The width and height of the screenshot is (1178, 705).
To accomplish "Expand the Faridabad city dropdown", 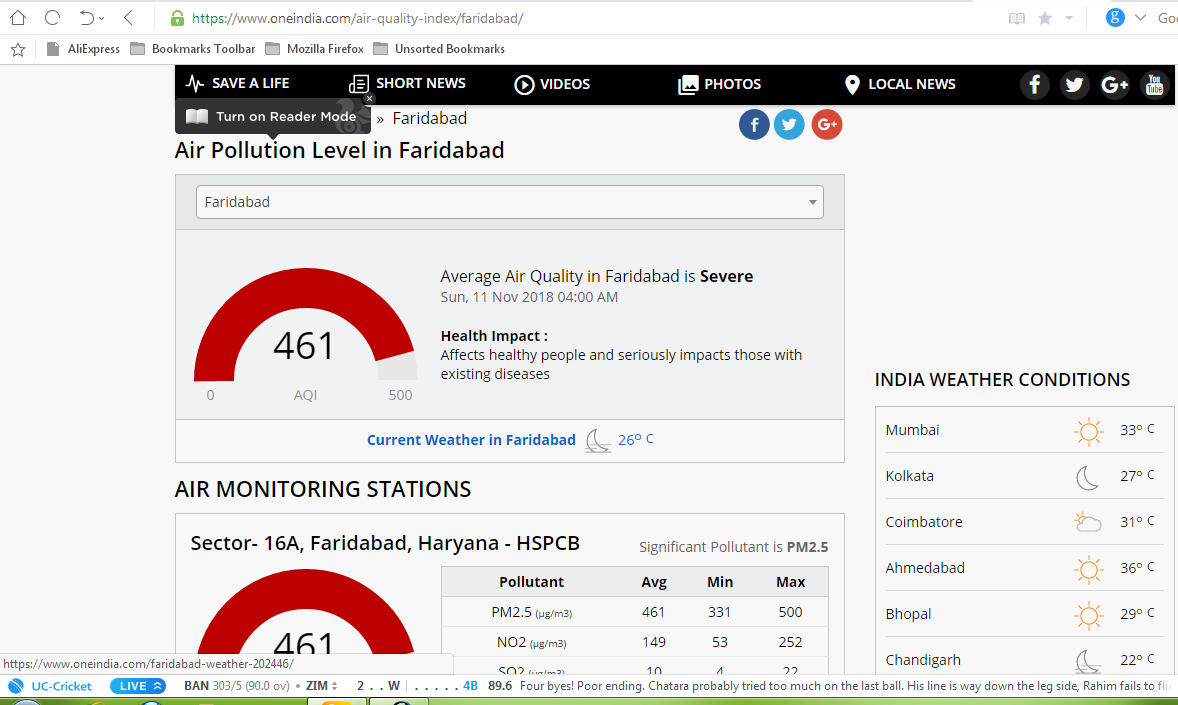I will tap(509, 202).
